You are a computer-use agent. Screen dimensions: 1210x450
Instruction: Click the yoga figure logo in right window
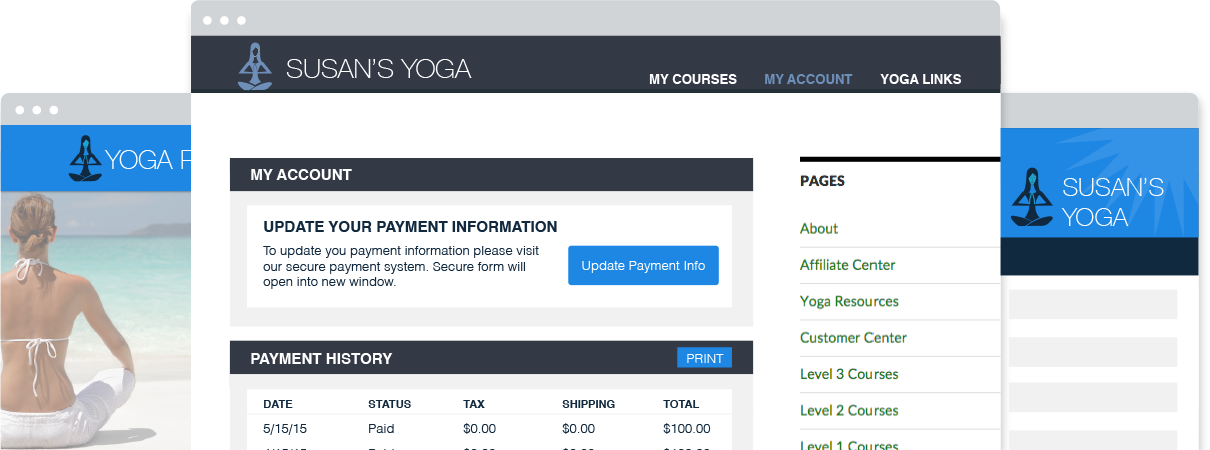pos(1032,199)
